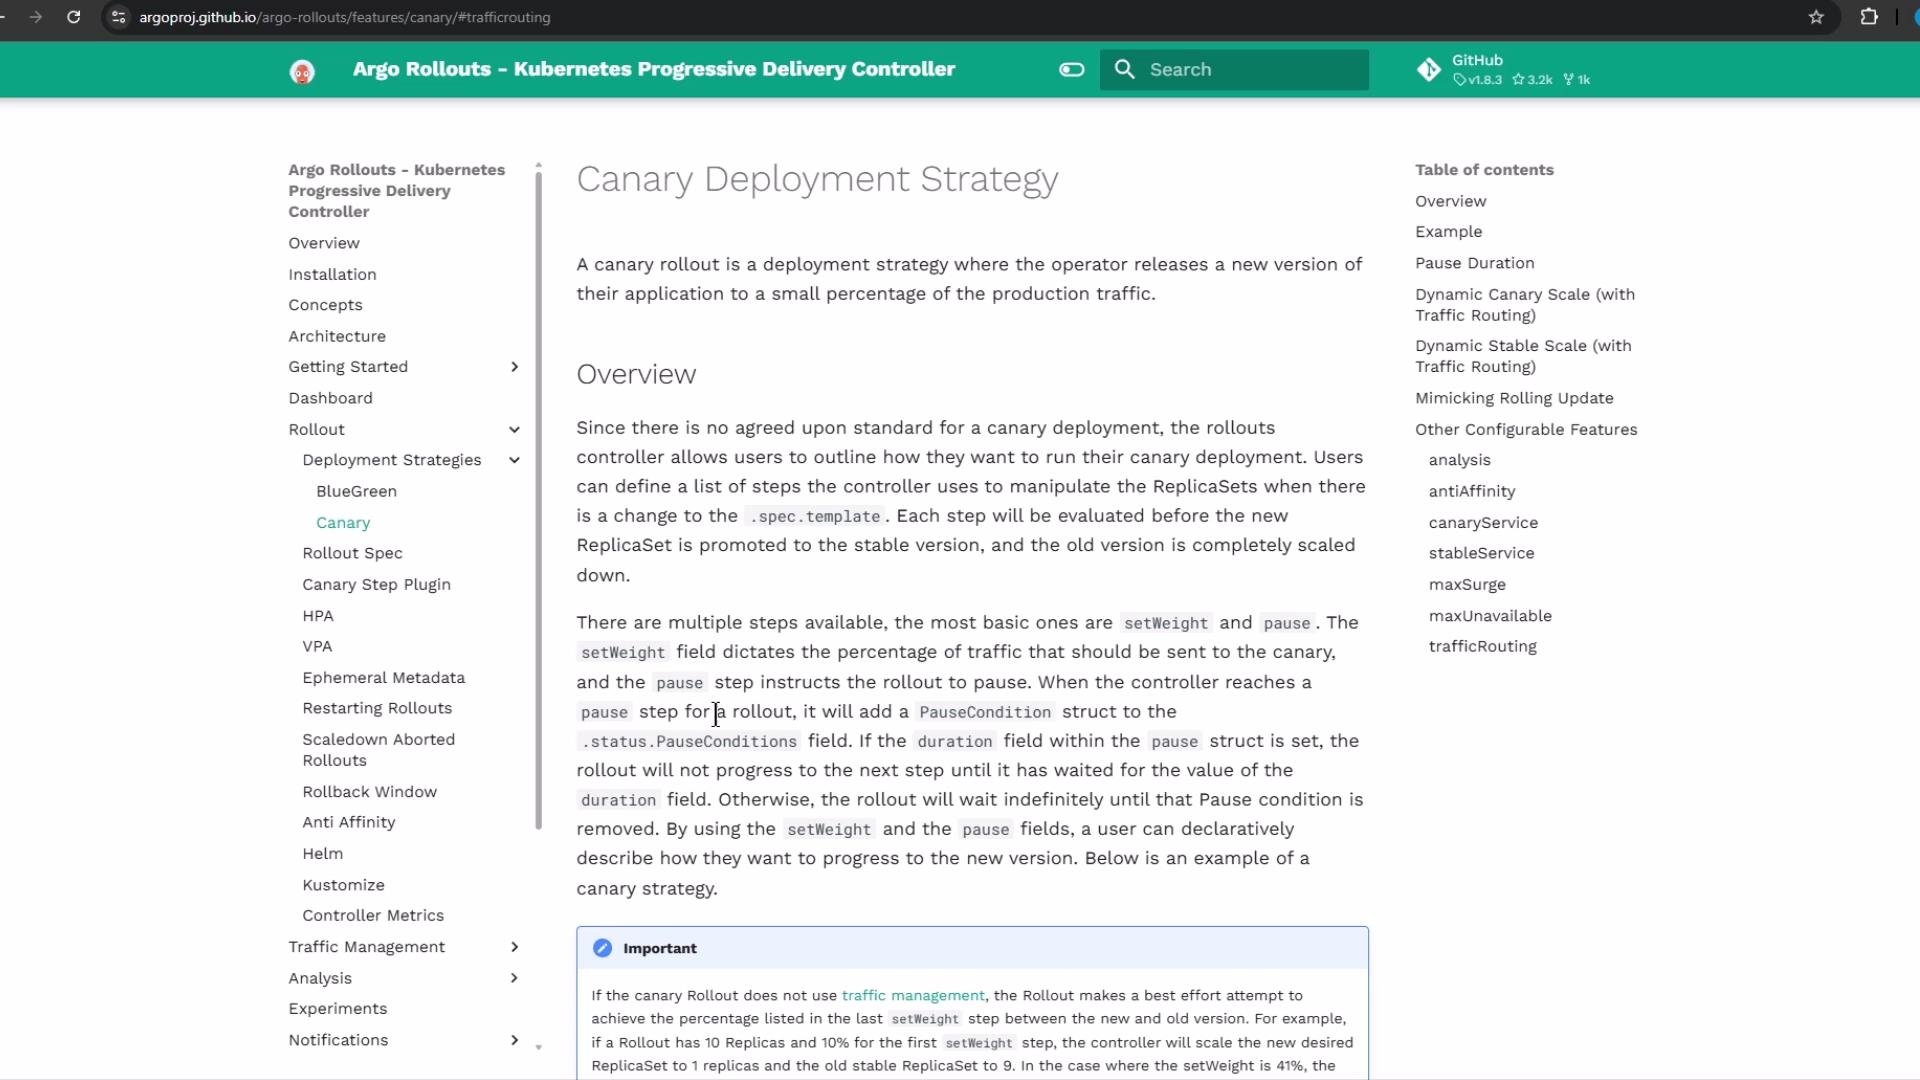
Task: Jump to Dynamic Canary Scale section
Action: [x=1525, y=305]
